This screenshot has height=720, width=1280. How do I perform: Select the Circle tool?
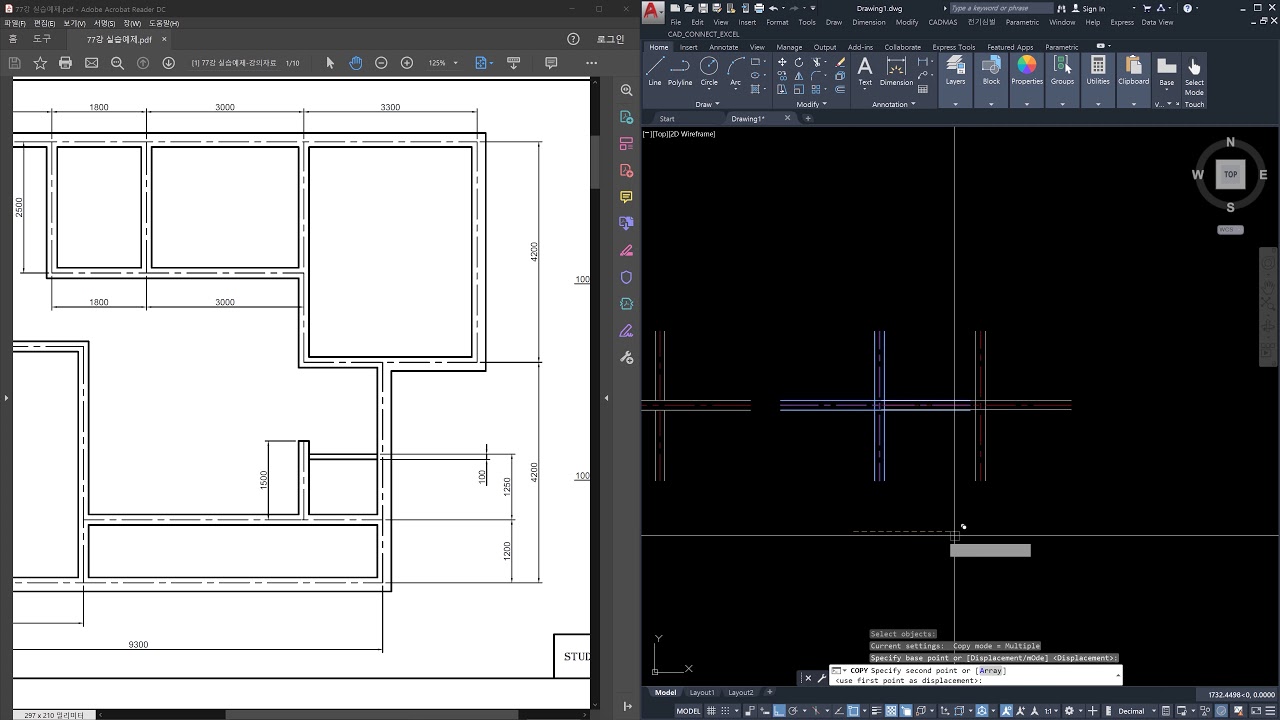[709, 71]
